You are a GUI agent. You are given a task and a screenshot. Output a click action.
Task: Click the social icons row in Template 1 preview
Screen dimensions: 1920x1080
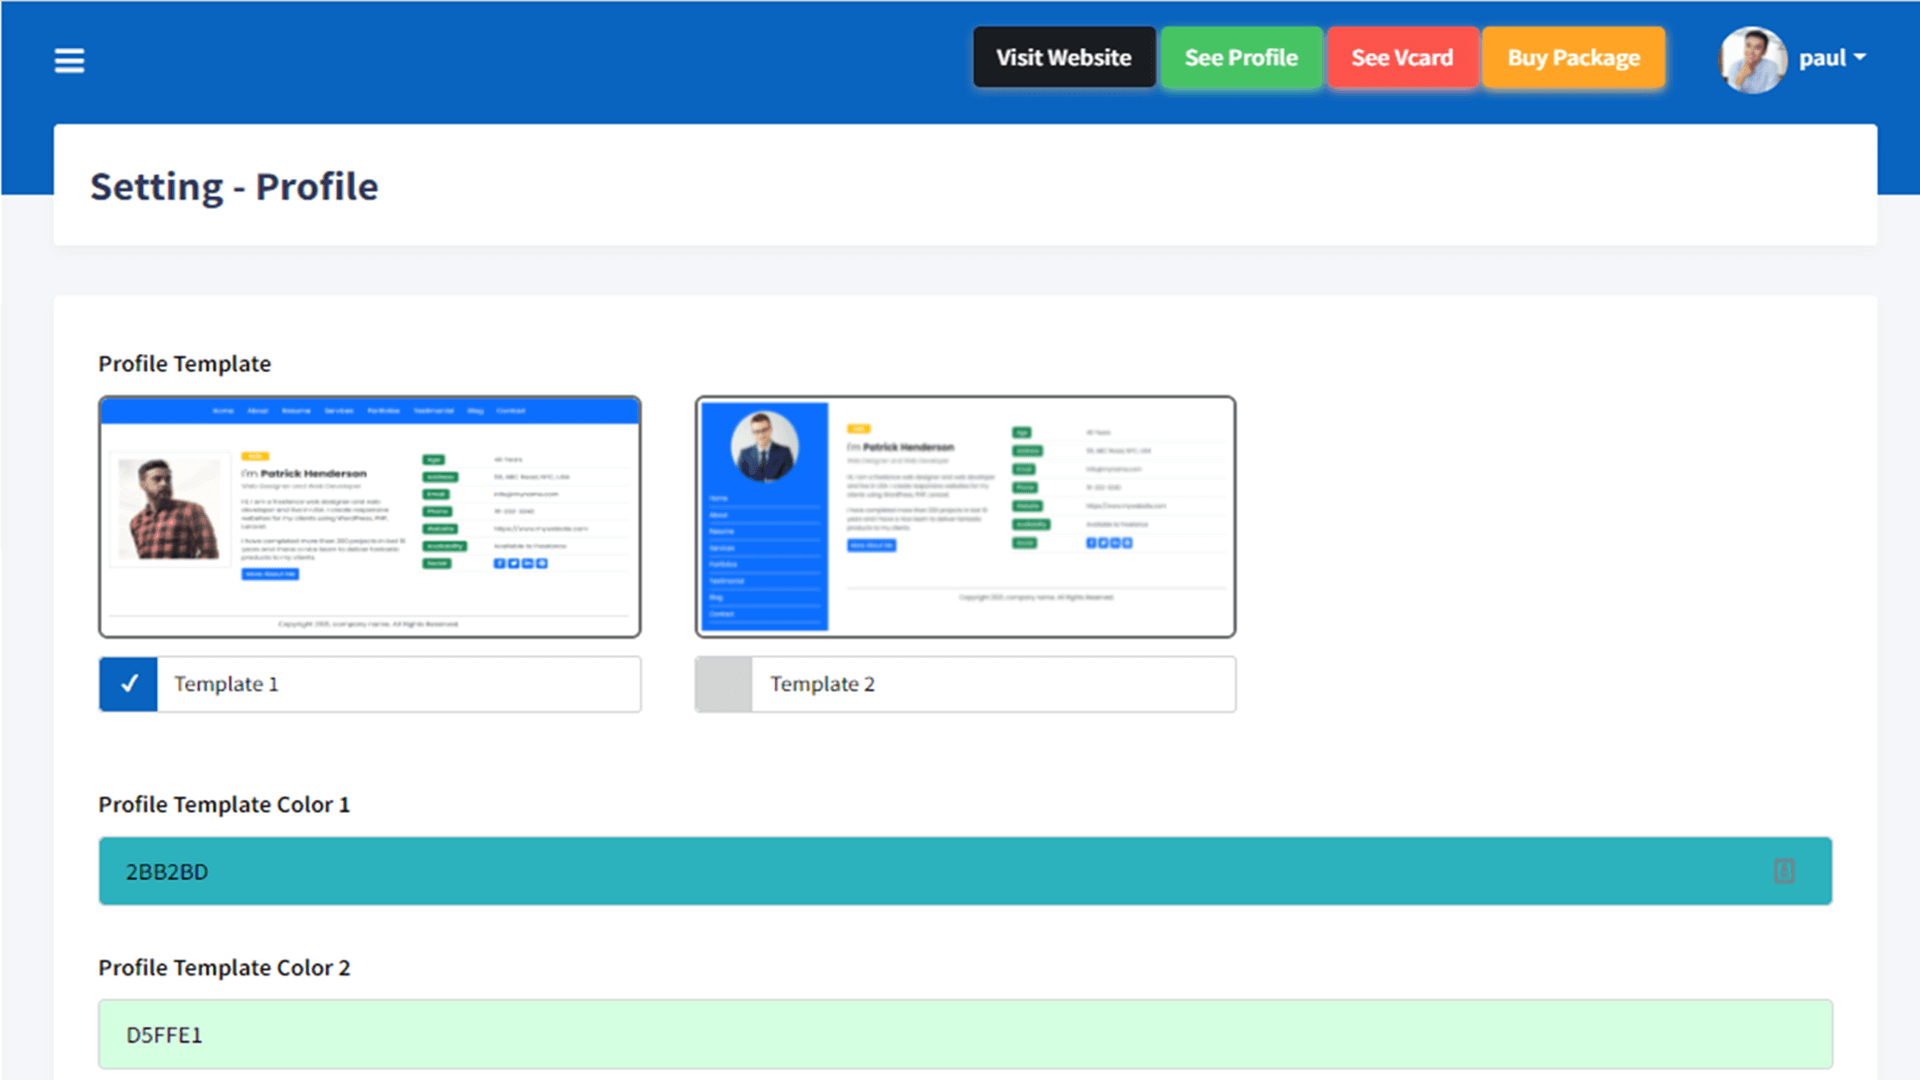[x=520, y=563]
